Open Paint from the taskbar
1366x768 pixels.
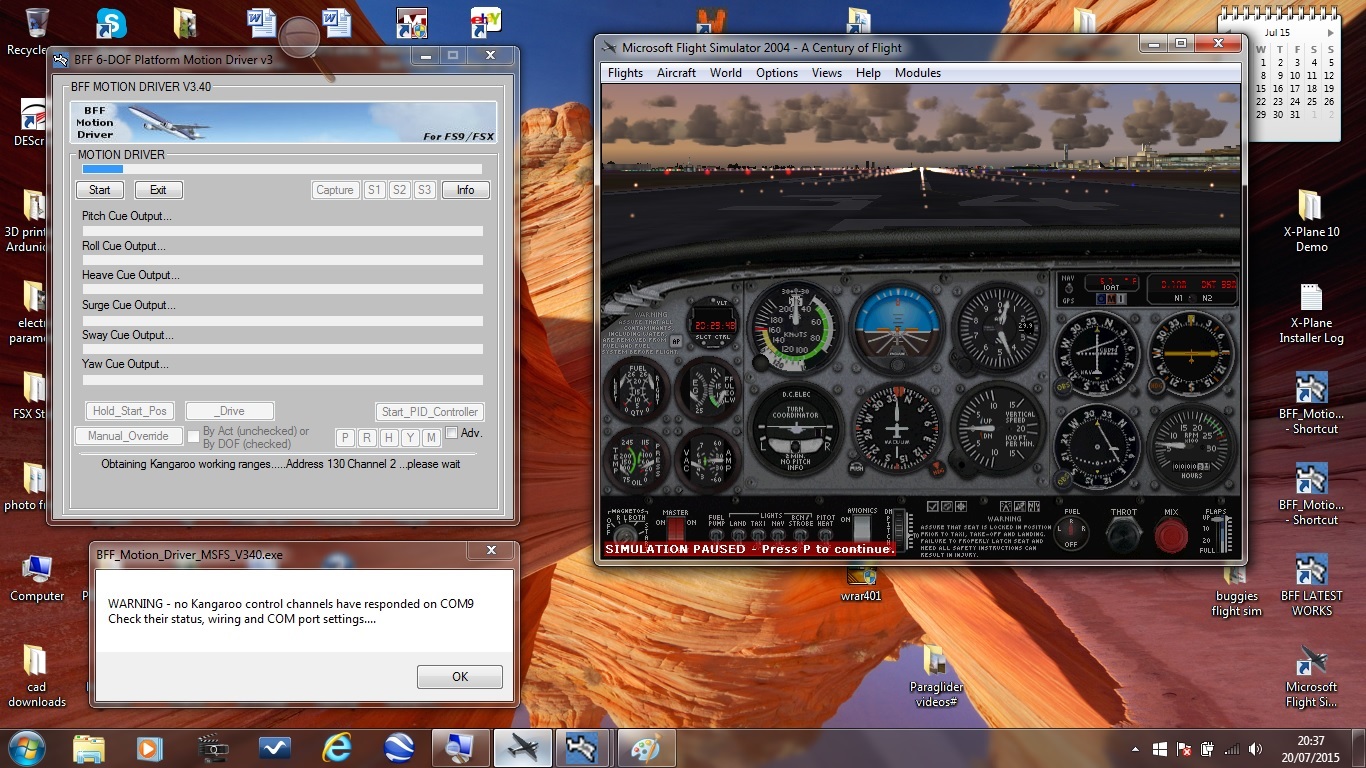point(646,747)
